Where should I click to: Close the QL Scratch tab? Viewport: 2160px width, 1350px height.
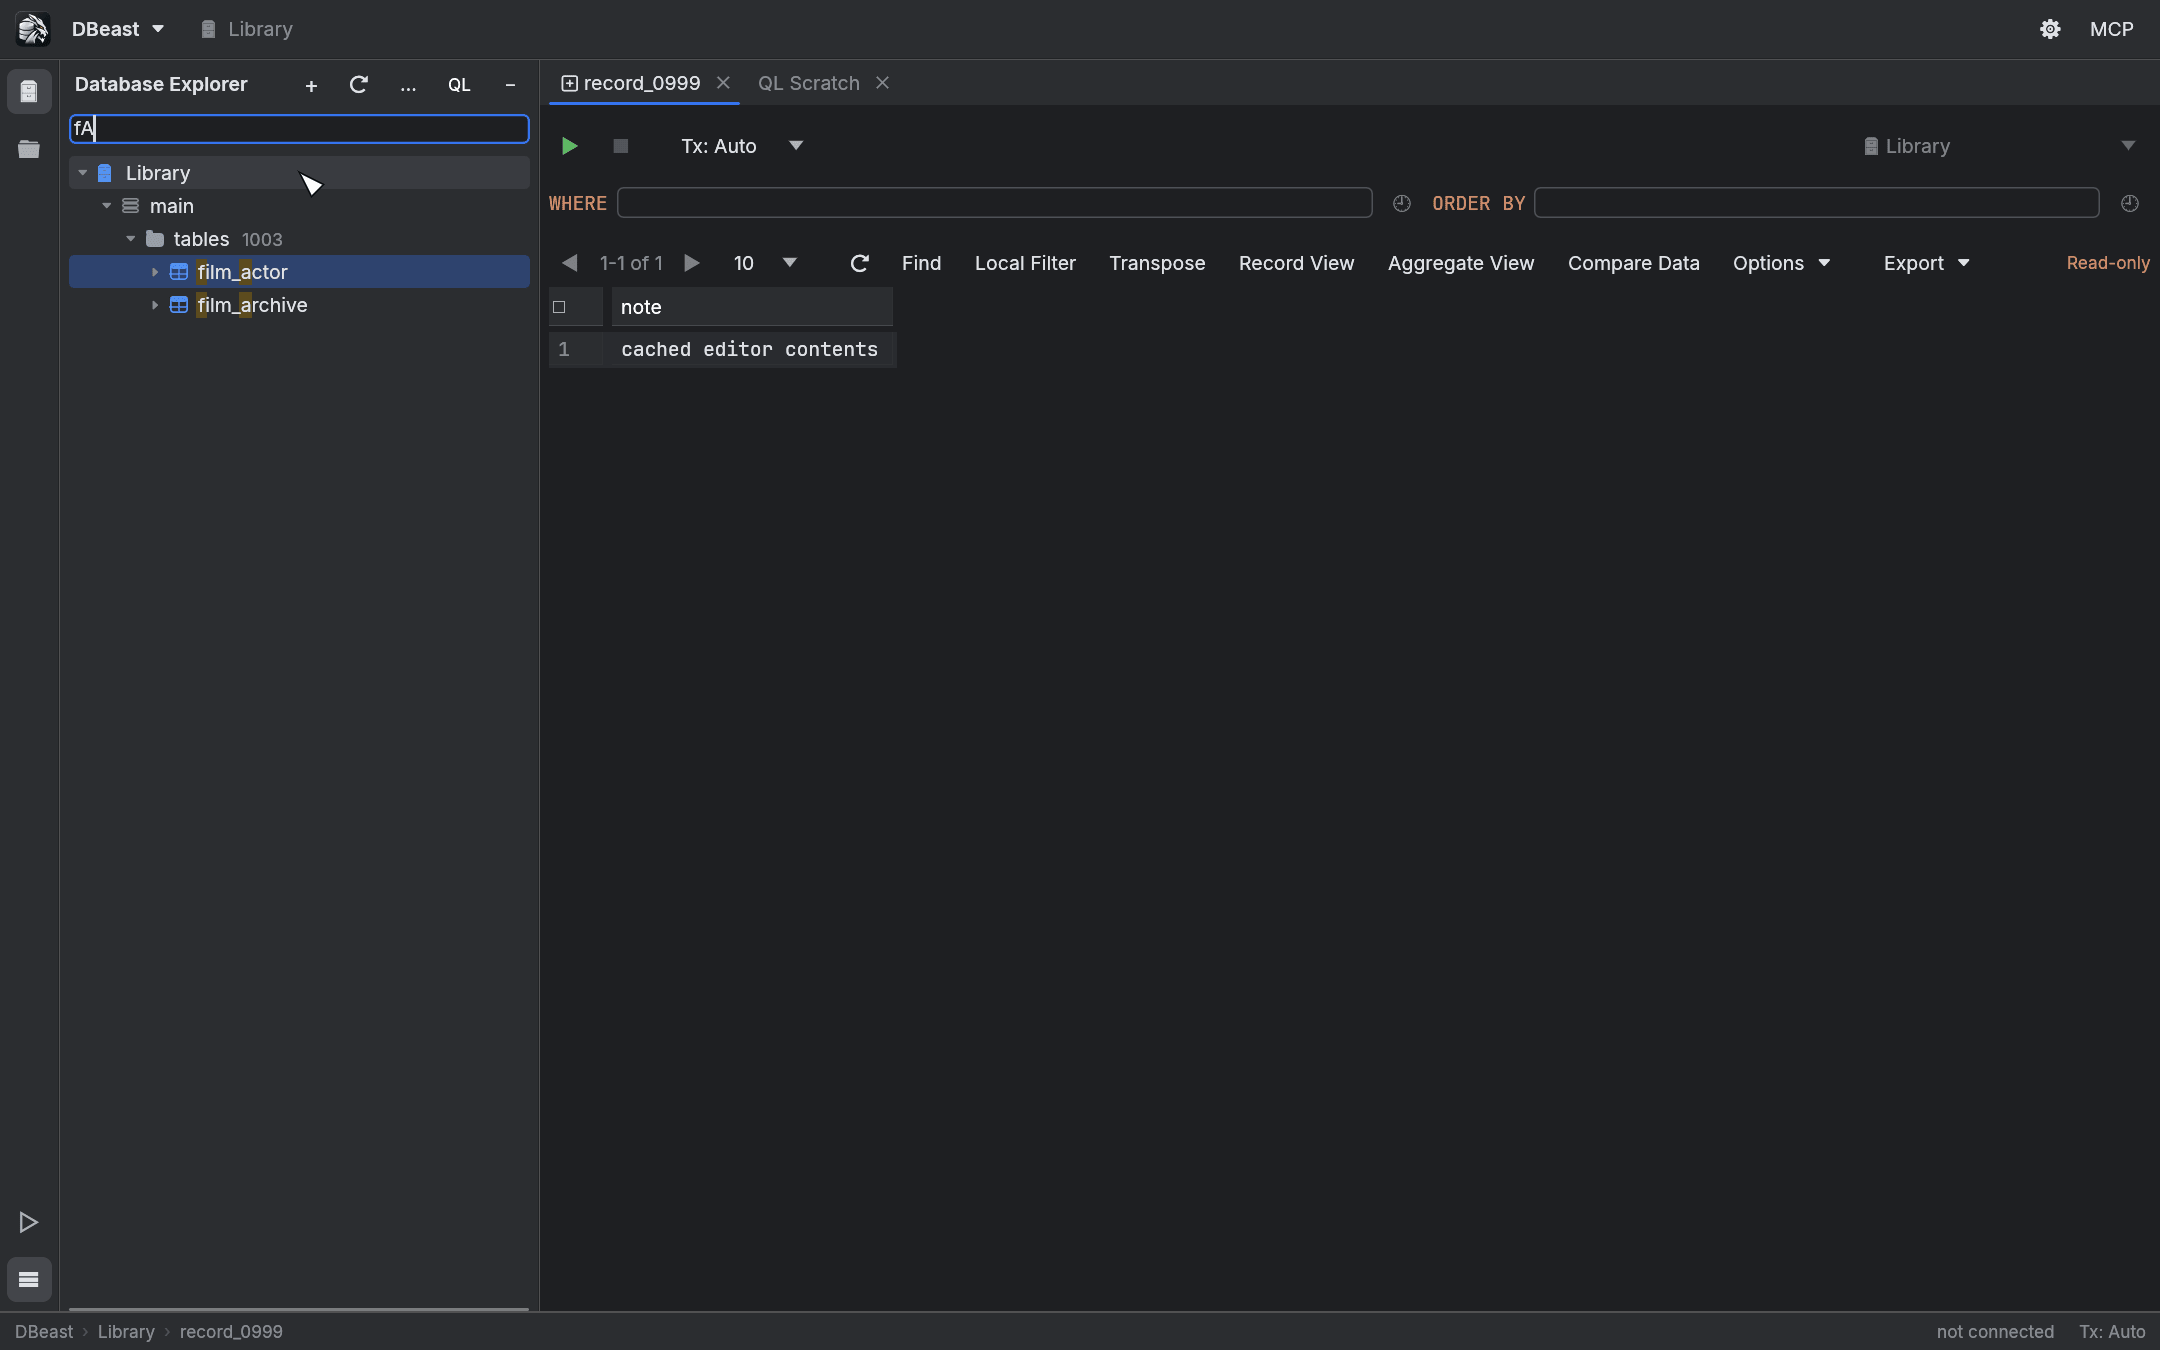[882, 83]
